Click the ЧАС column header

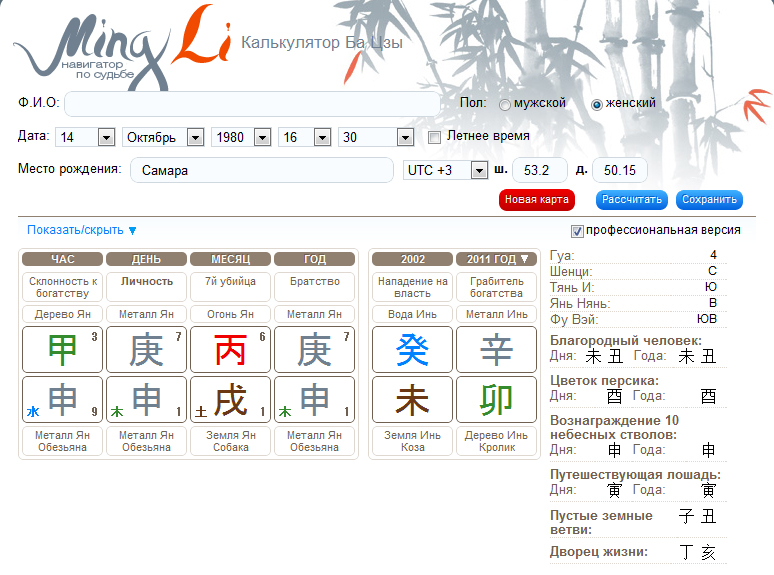point(62,259)
